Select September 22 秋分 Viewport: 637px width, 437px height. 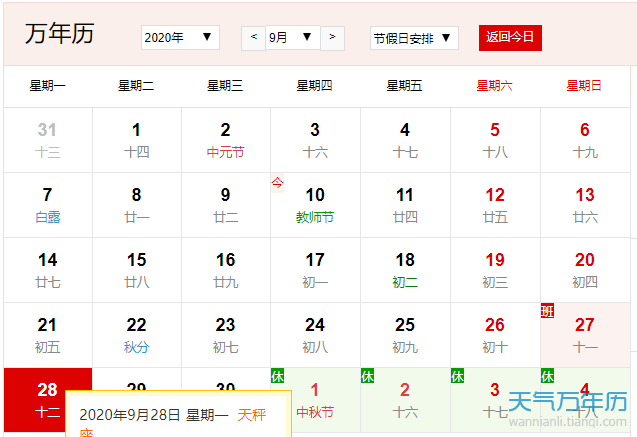[x=137, y=335]
